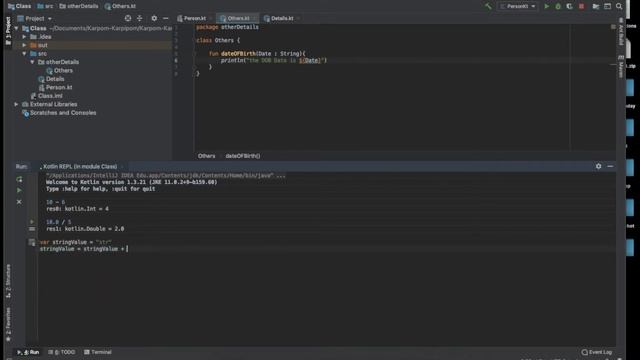Start debugging with the bug icon
640x360 pixels.
558,6
